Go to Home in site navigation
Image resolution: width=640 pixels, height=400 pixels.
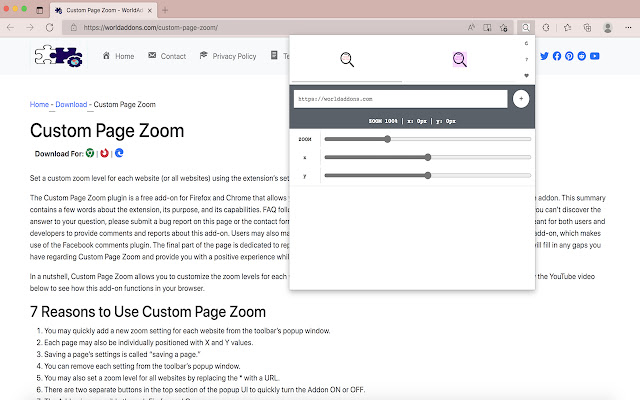[118, 56]
